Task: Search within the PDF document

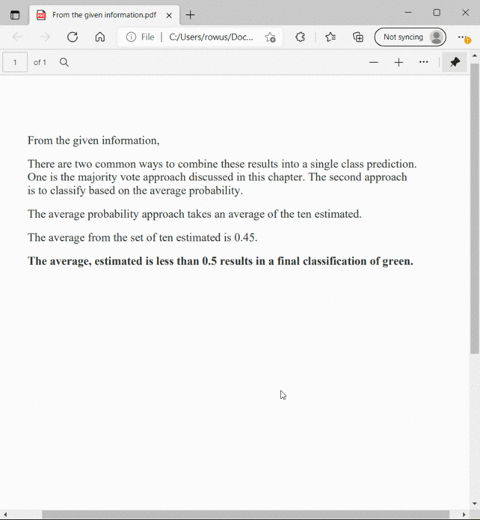Action: pyautogui.click(x=64, y=62)
